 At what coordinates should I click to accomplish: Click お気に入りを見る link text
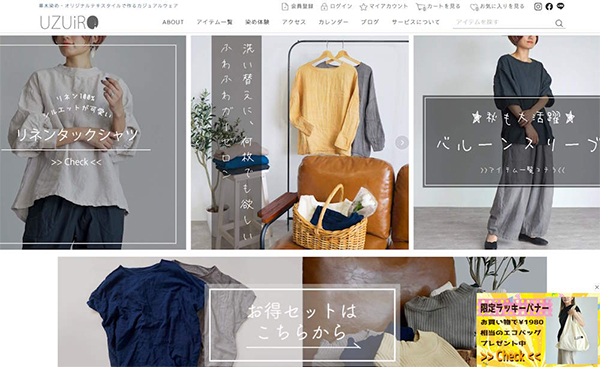pyautogui.click(x=502, y=7)
